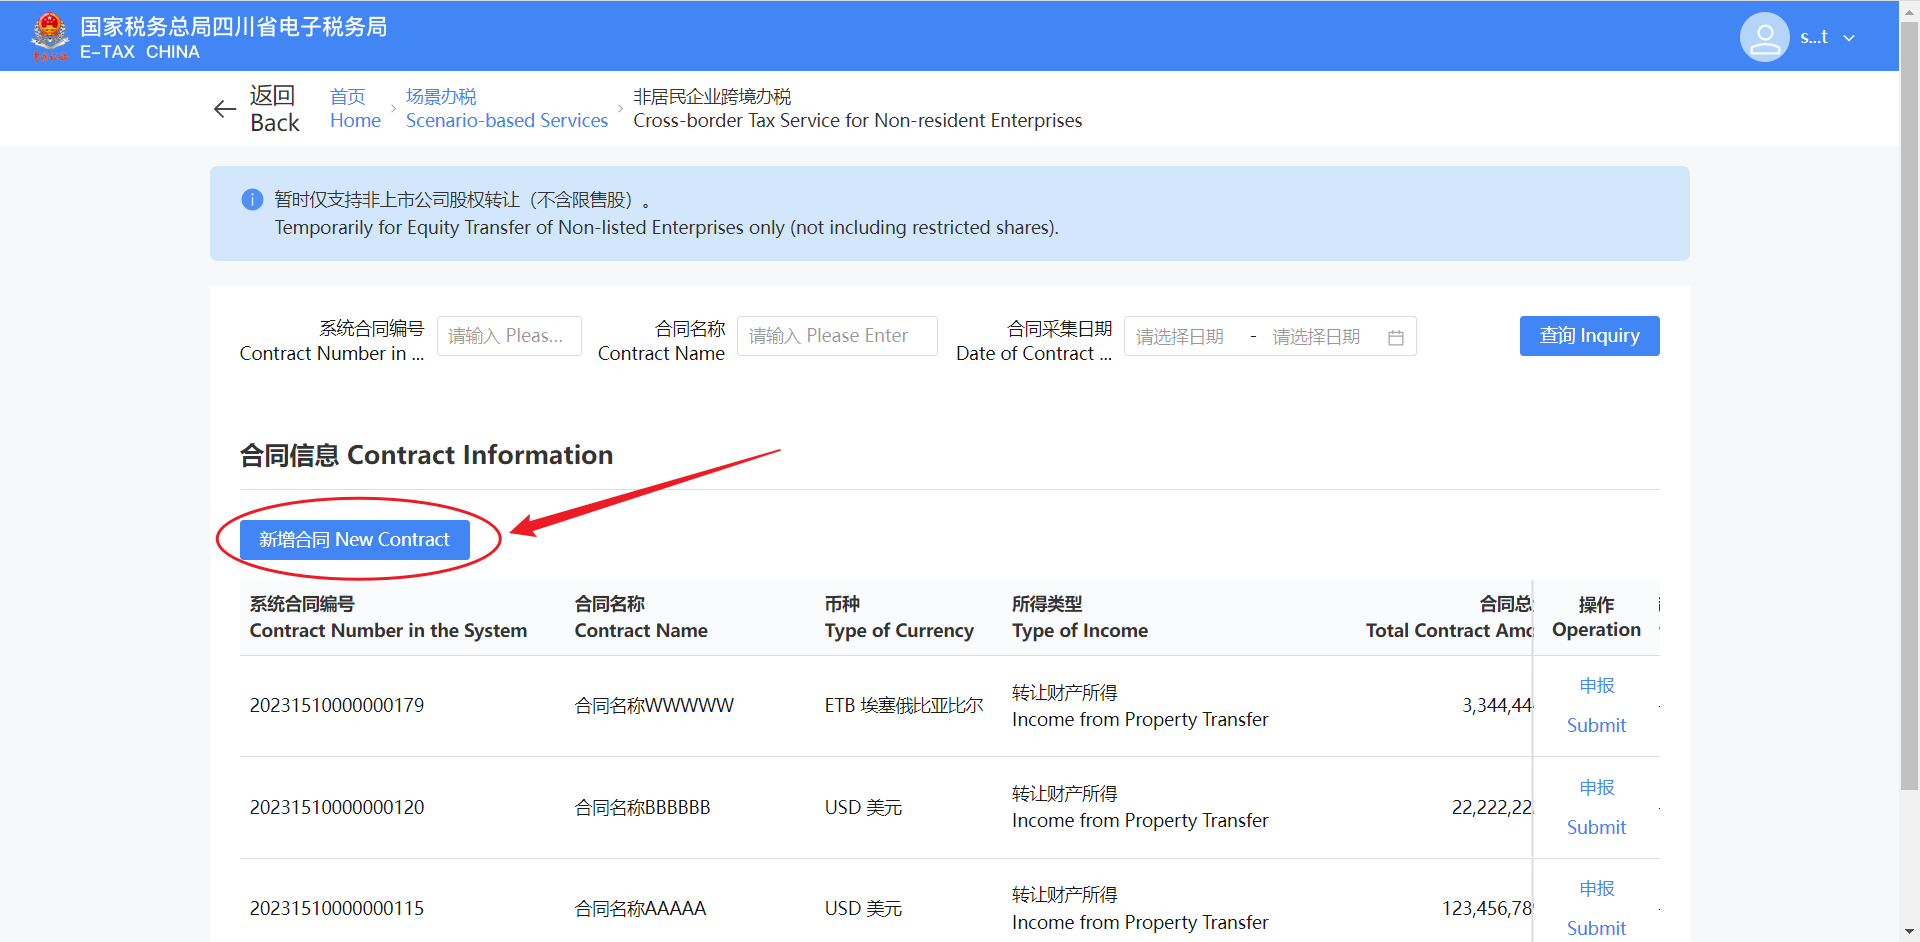This screenshot has width=1920, height=942.
Task: Focus the Contract Number input field
Action: click(509, 336)
